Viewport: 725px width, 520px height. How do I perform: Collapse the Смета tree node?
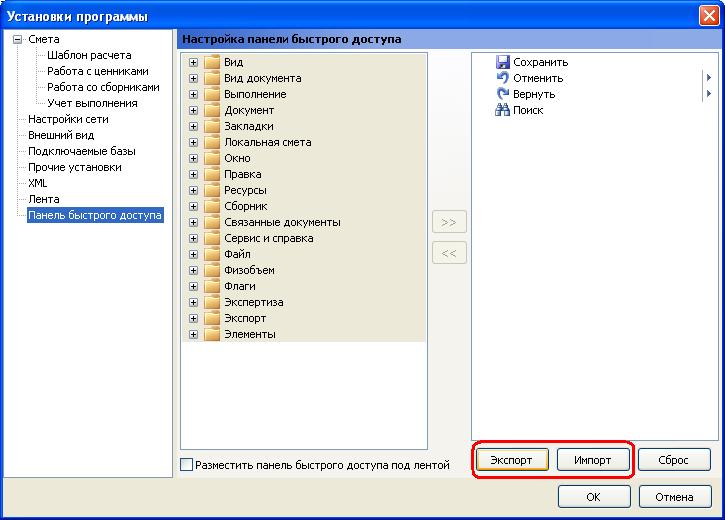tap(17, 39)
